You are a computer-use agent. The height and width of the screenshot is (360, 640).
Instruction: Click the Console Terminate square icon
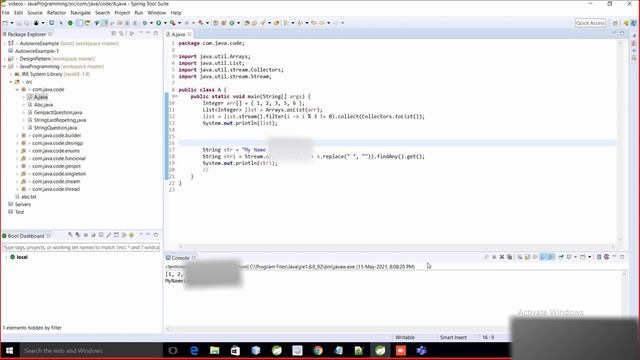[x=494, y=257]
